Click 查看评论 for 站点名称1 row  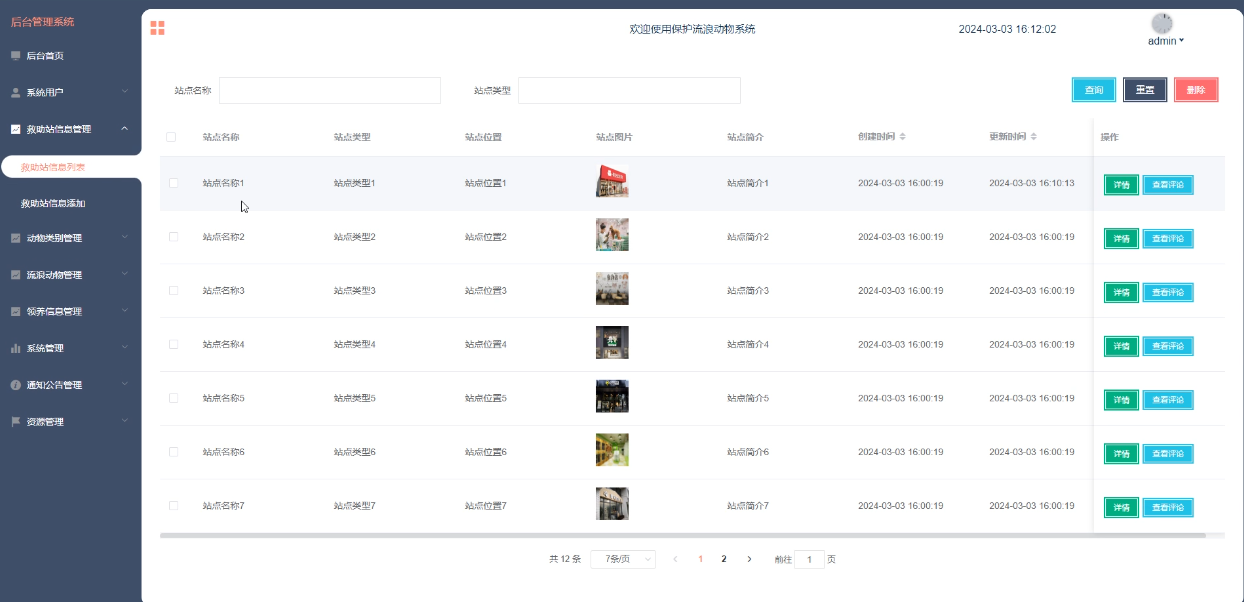pyautogui.click(x=1168, y=185)
